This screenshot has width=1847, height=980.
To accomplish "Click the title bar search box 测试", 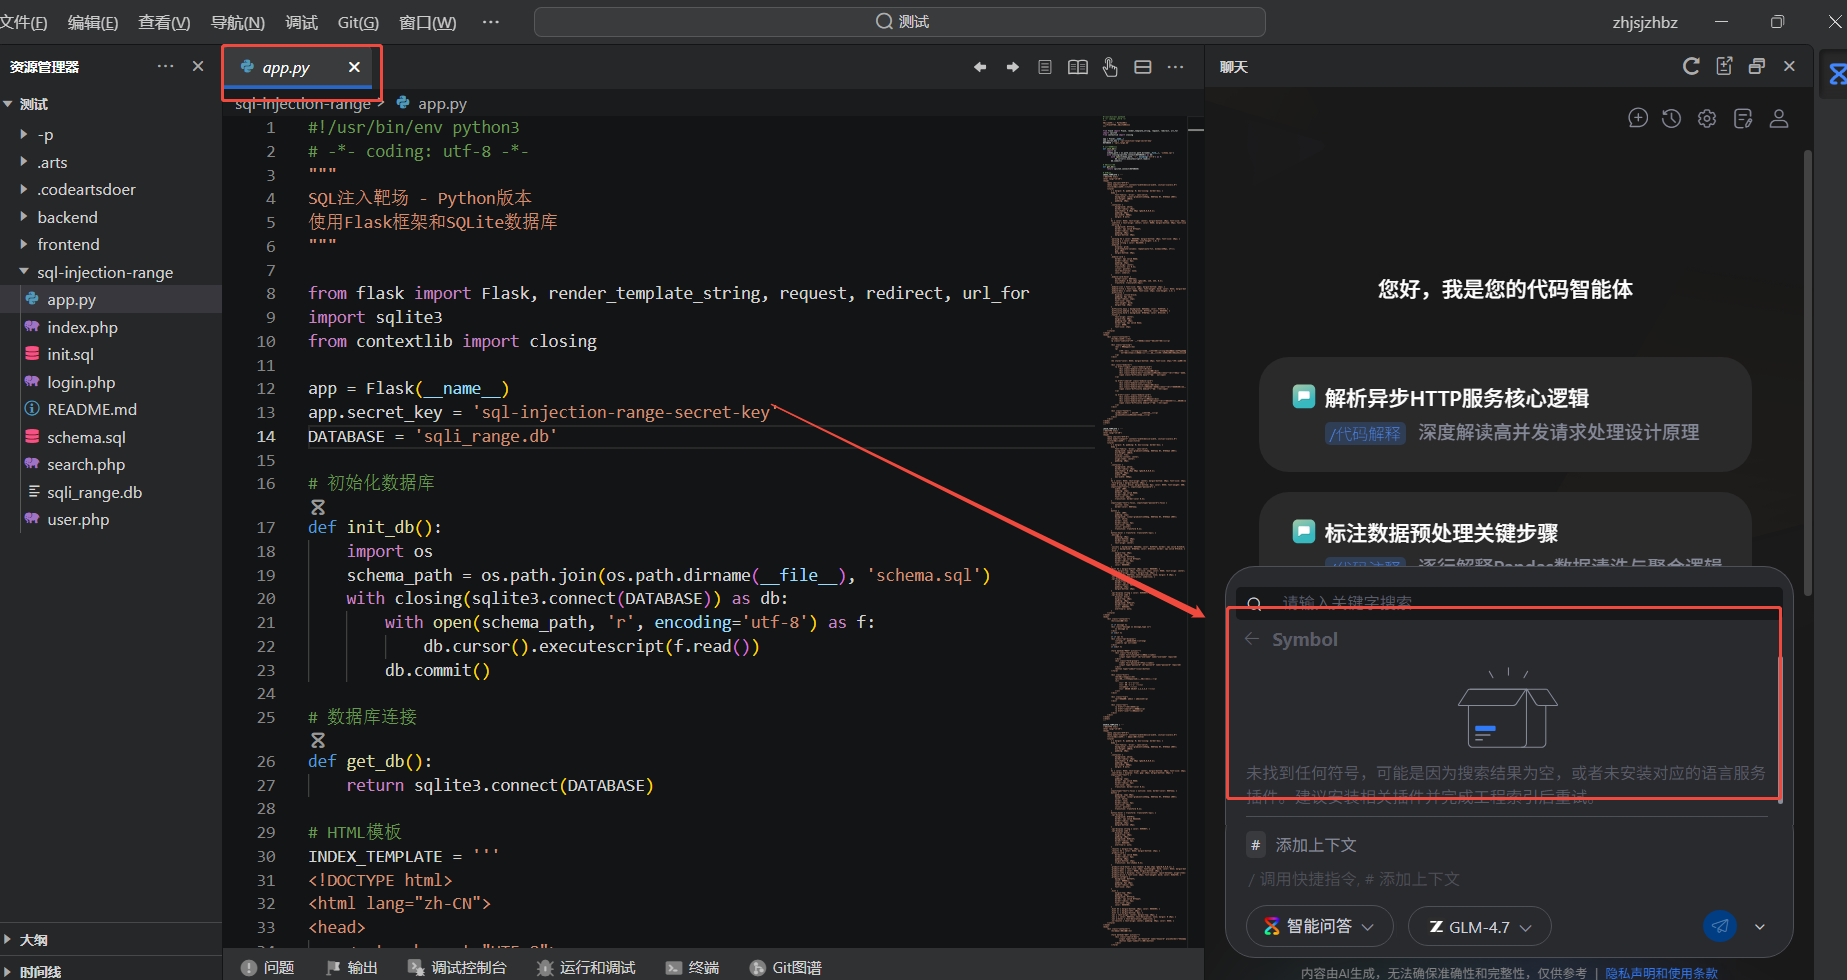I will tap(900, 22).
